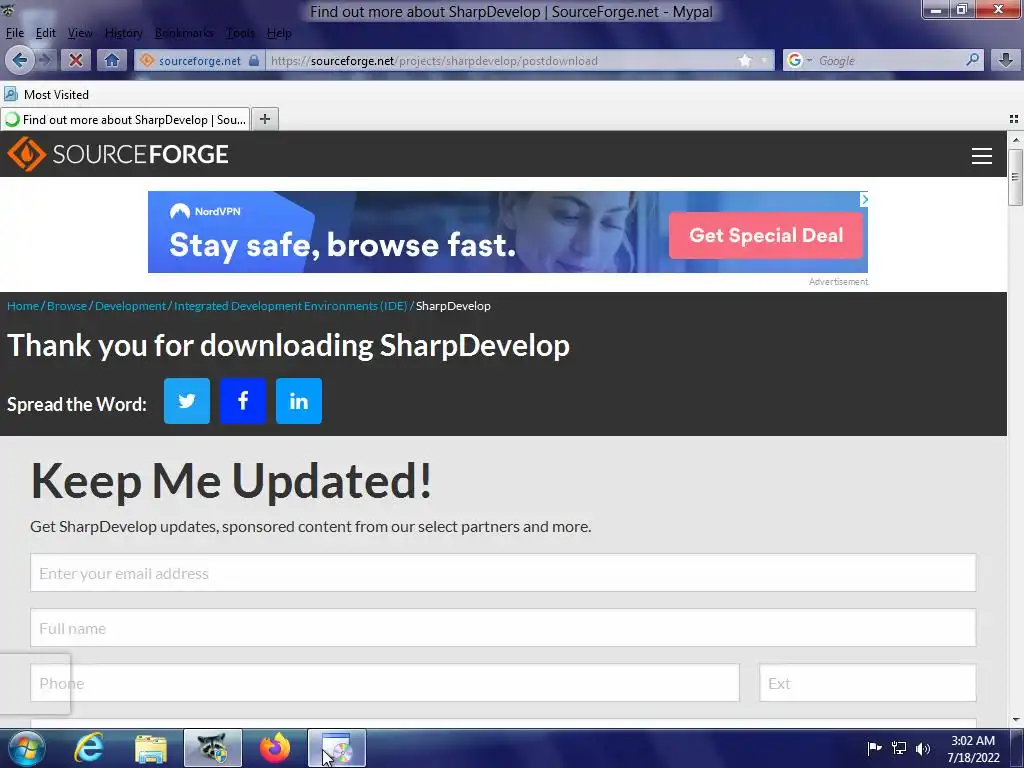Open the View menu

point(80,33)
